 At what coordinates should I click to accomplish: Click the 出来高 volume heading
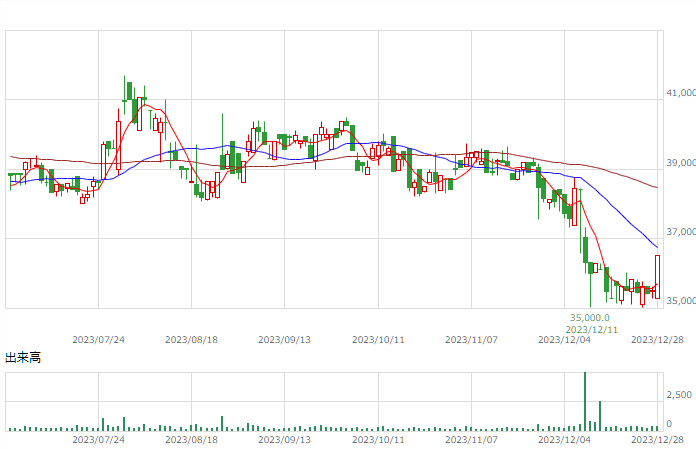(23, 357)
